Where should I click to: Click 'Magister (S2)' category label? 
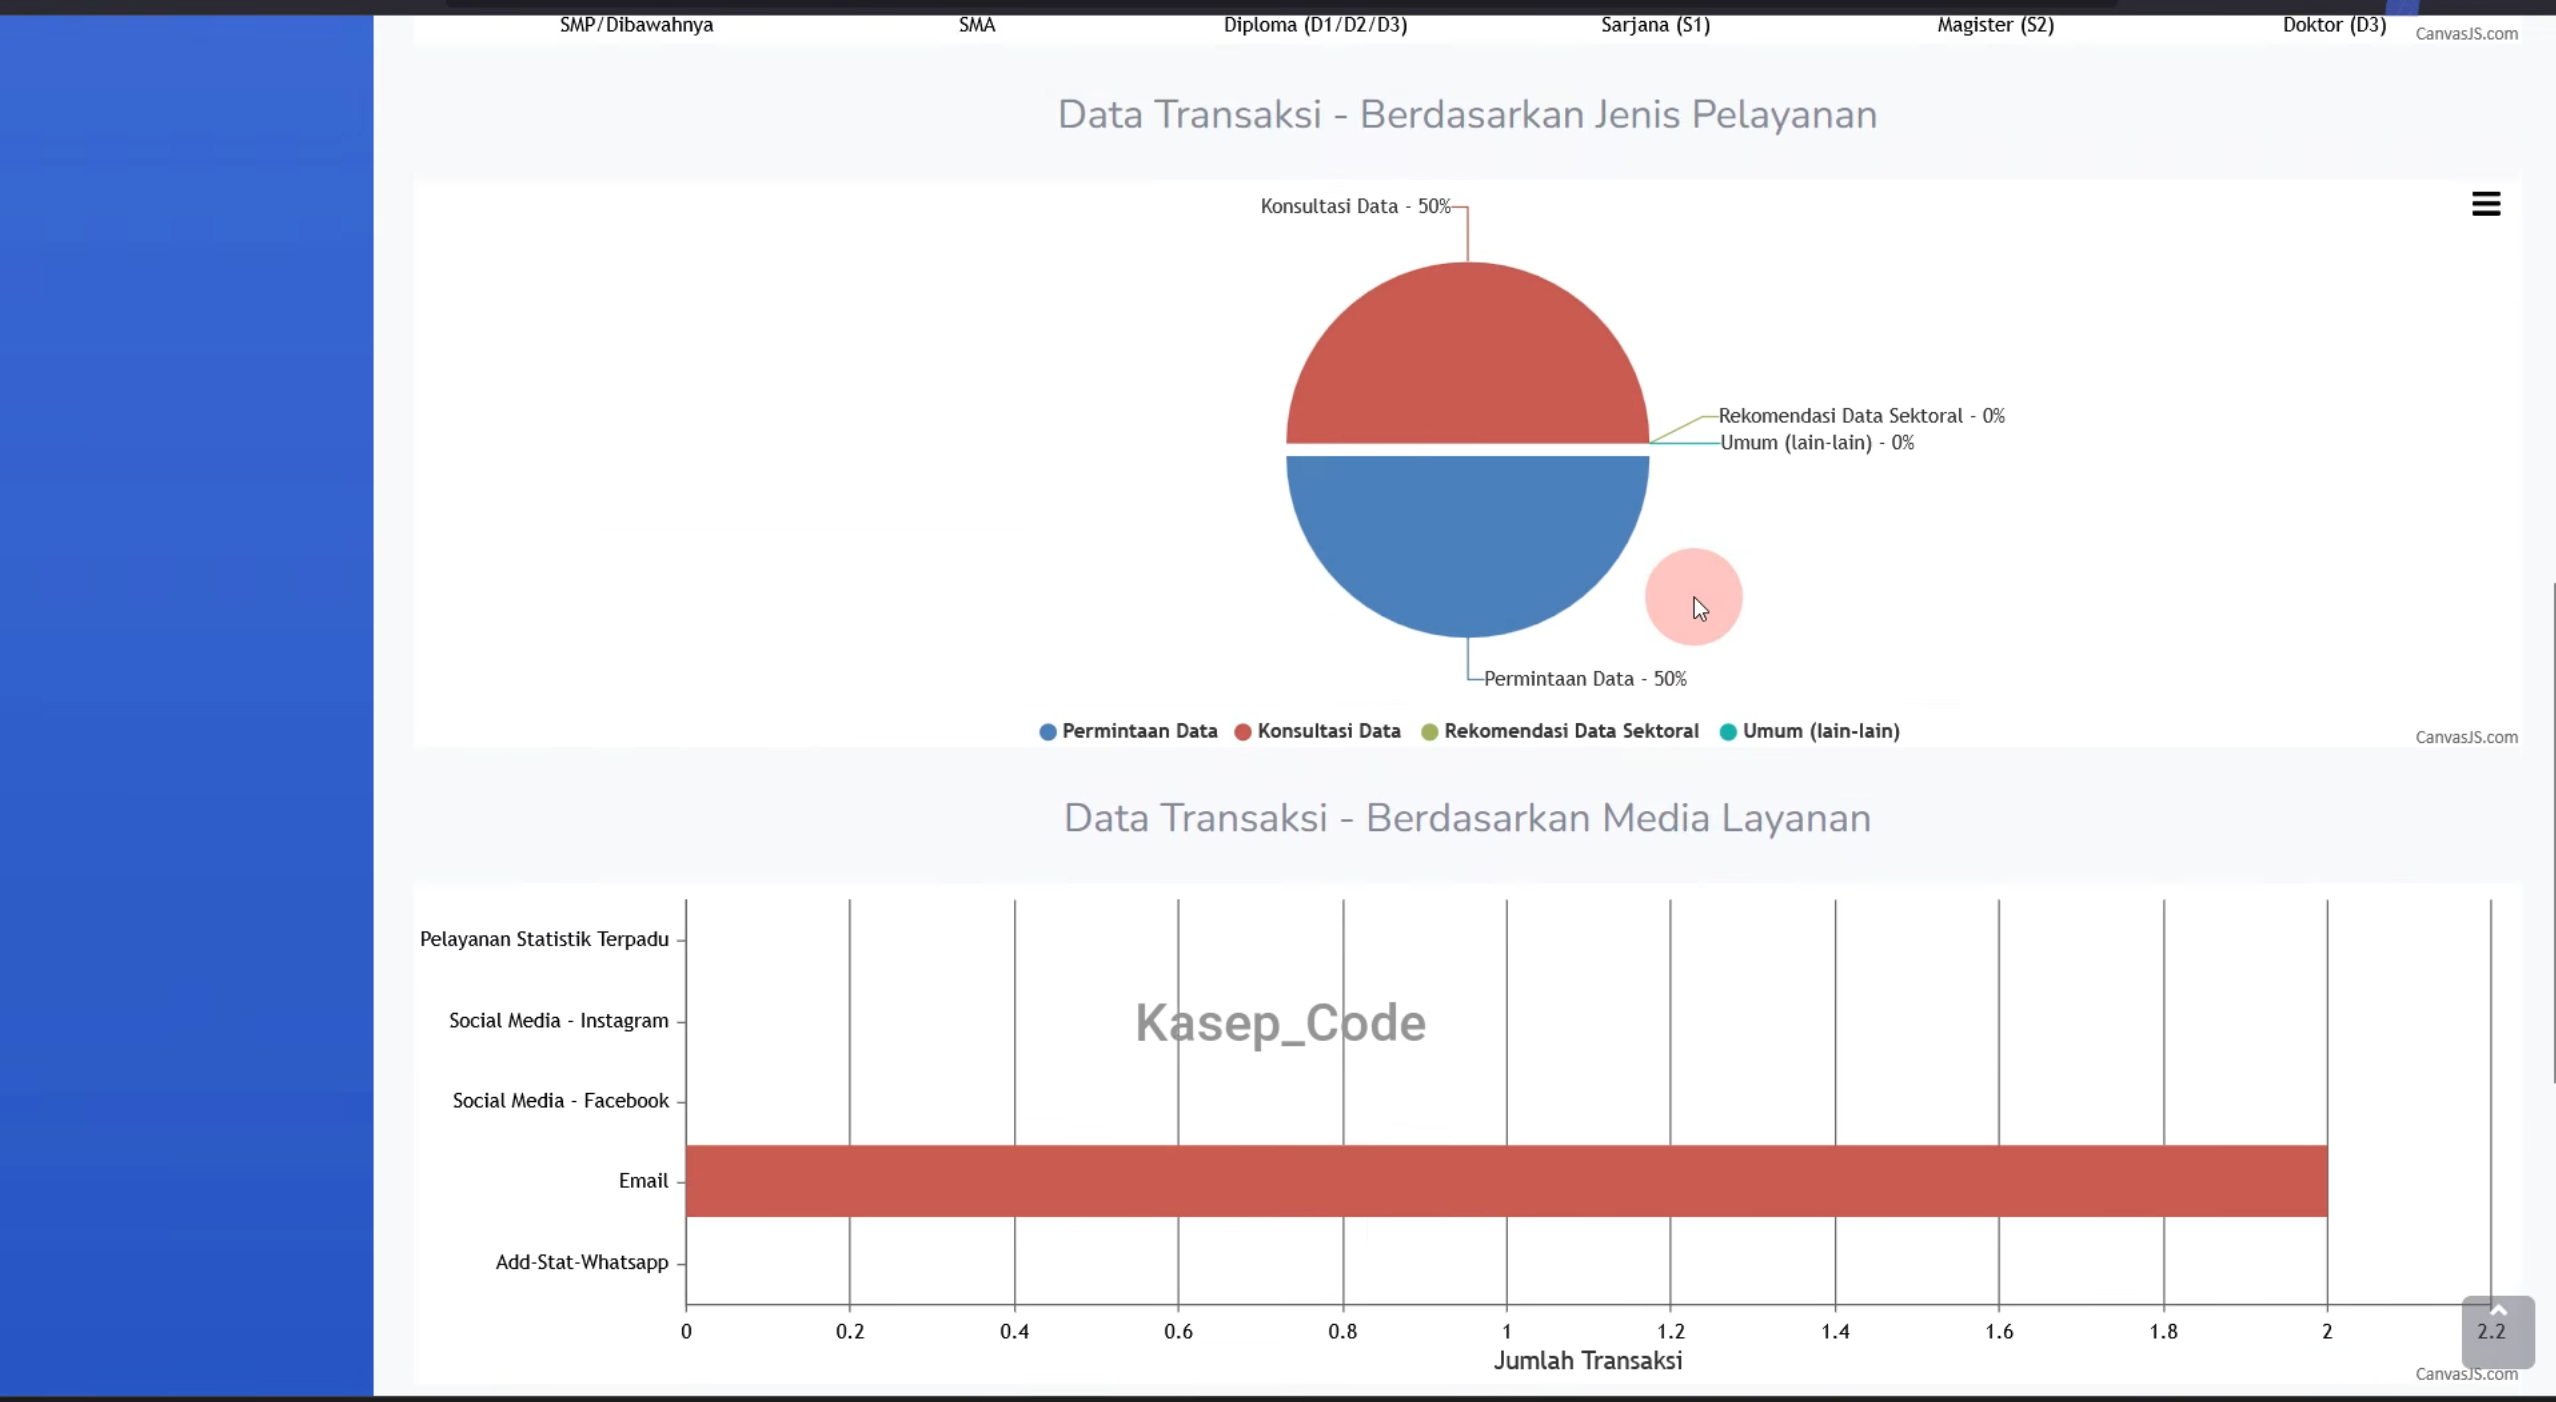click(x=1995, y=25)
